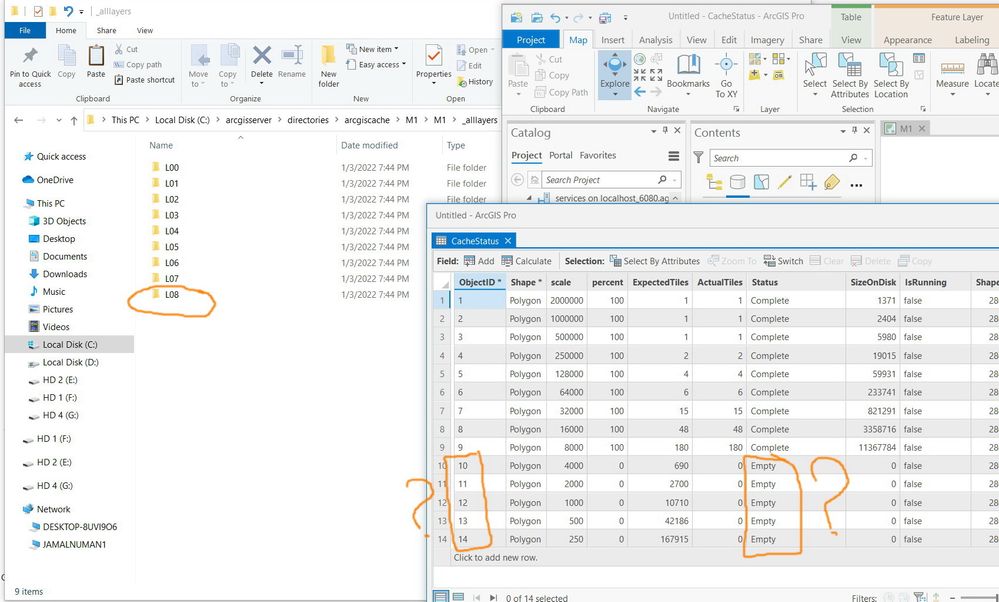Switch to the Insert ribbon tab
Screen dimensions: 999x602
pyautogui.click(x=612, y=39)
